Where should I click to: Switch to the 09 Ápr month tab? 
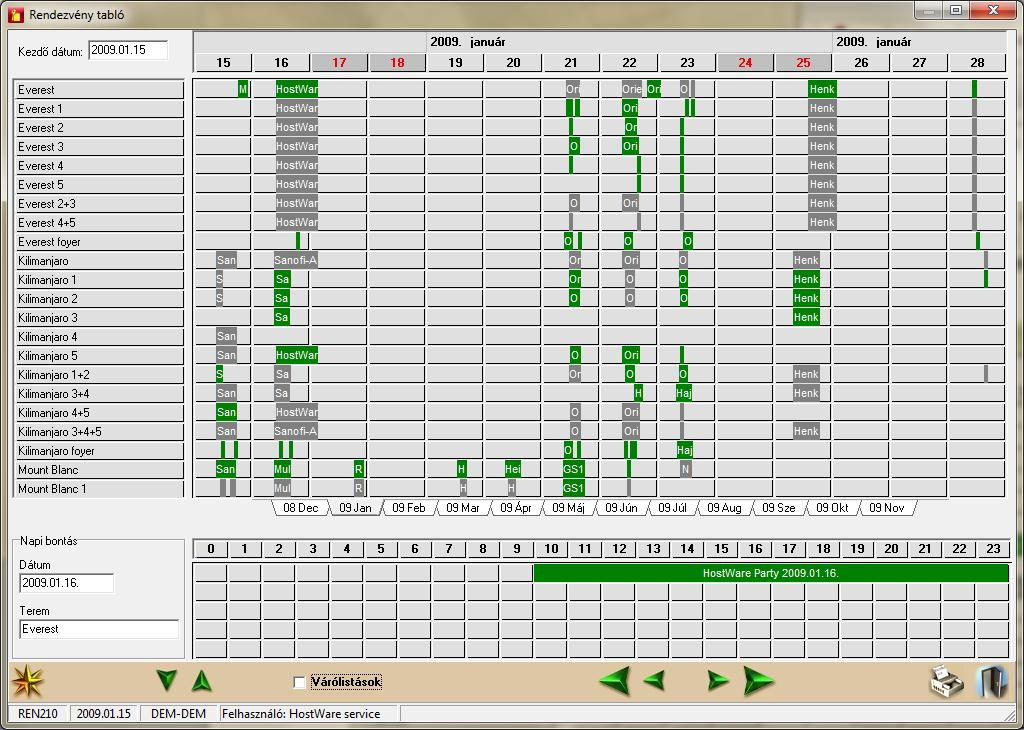(516, 508)
